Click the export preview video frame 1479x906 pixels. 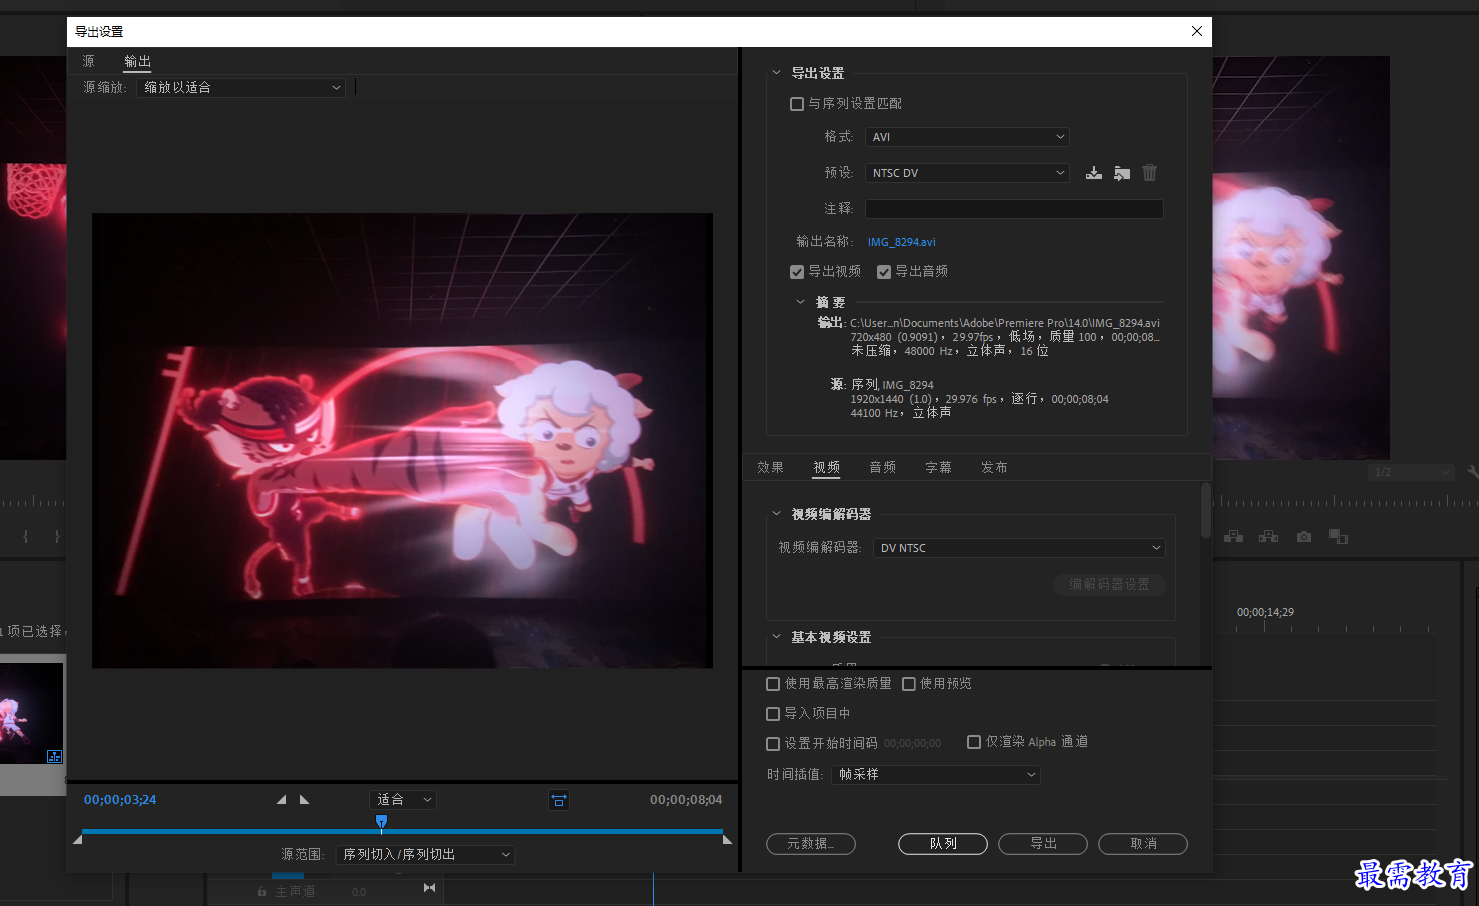[402, 440]
